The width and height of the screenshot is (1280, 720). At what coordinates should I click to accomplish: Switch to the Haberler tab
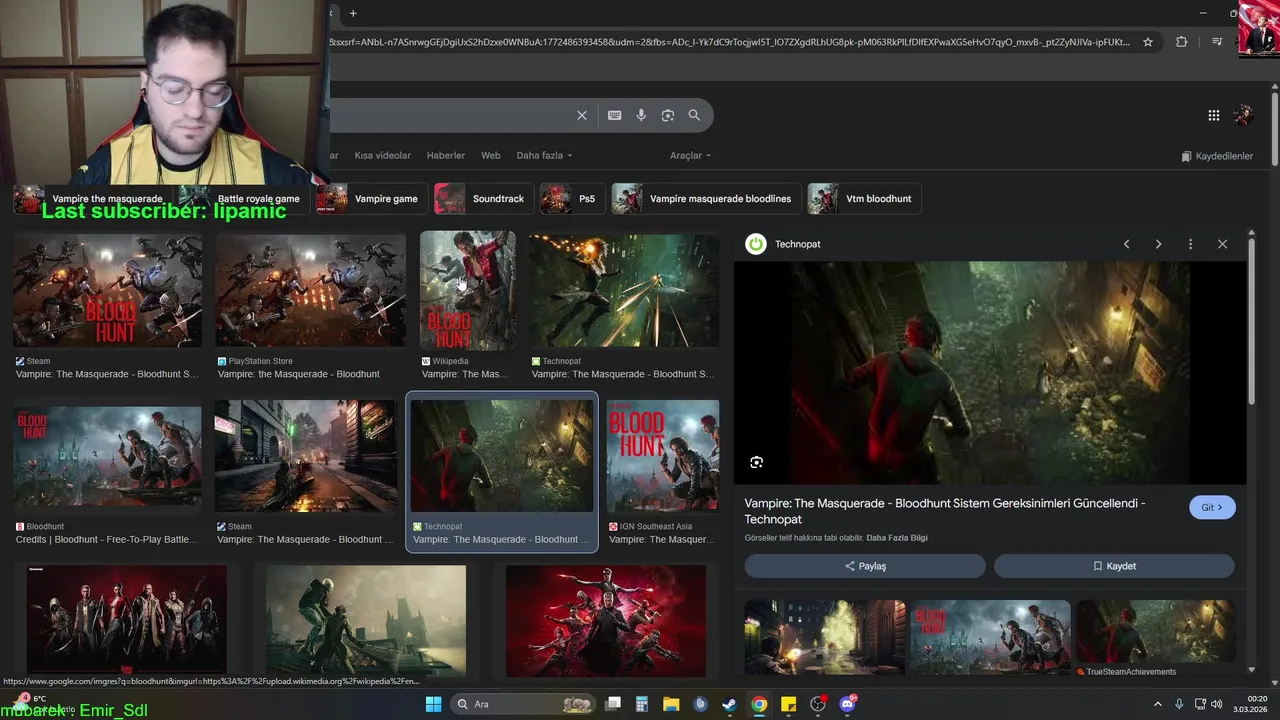[x=446, y=155]
